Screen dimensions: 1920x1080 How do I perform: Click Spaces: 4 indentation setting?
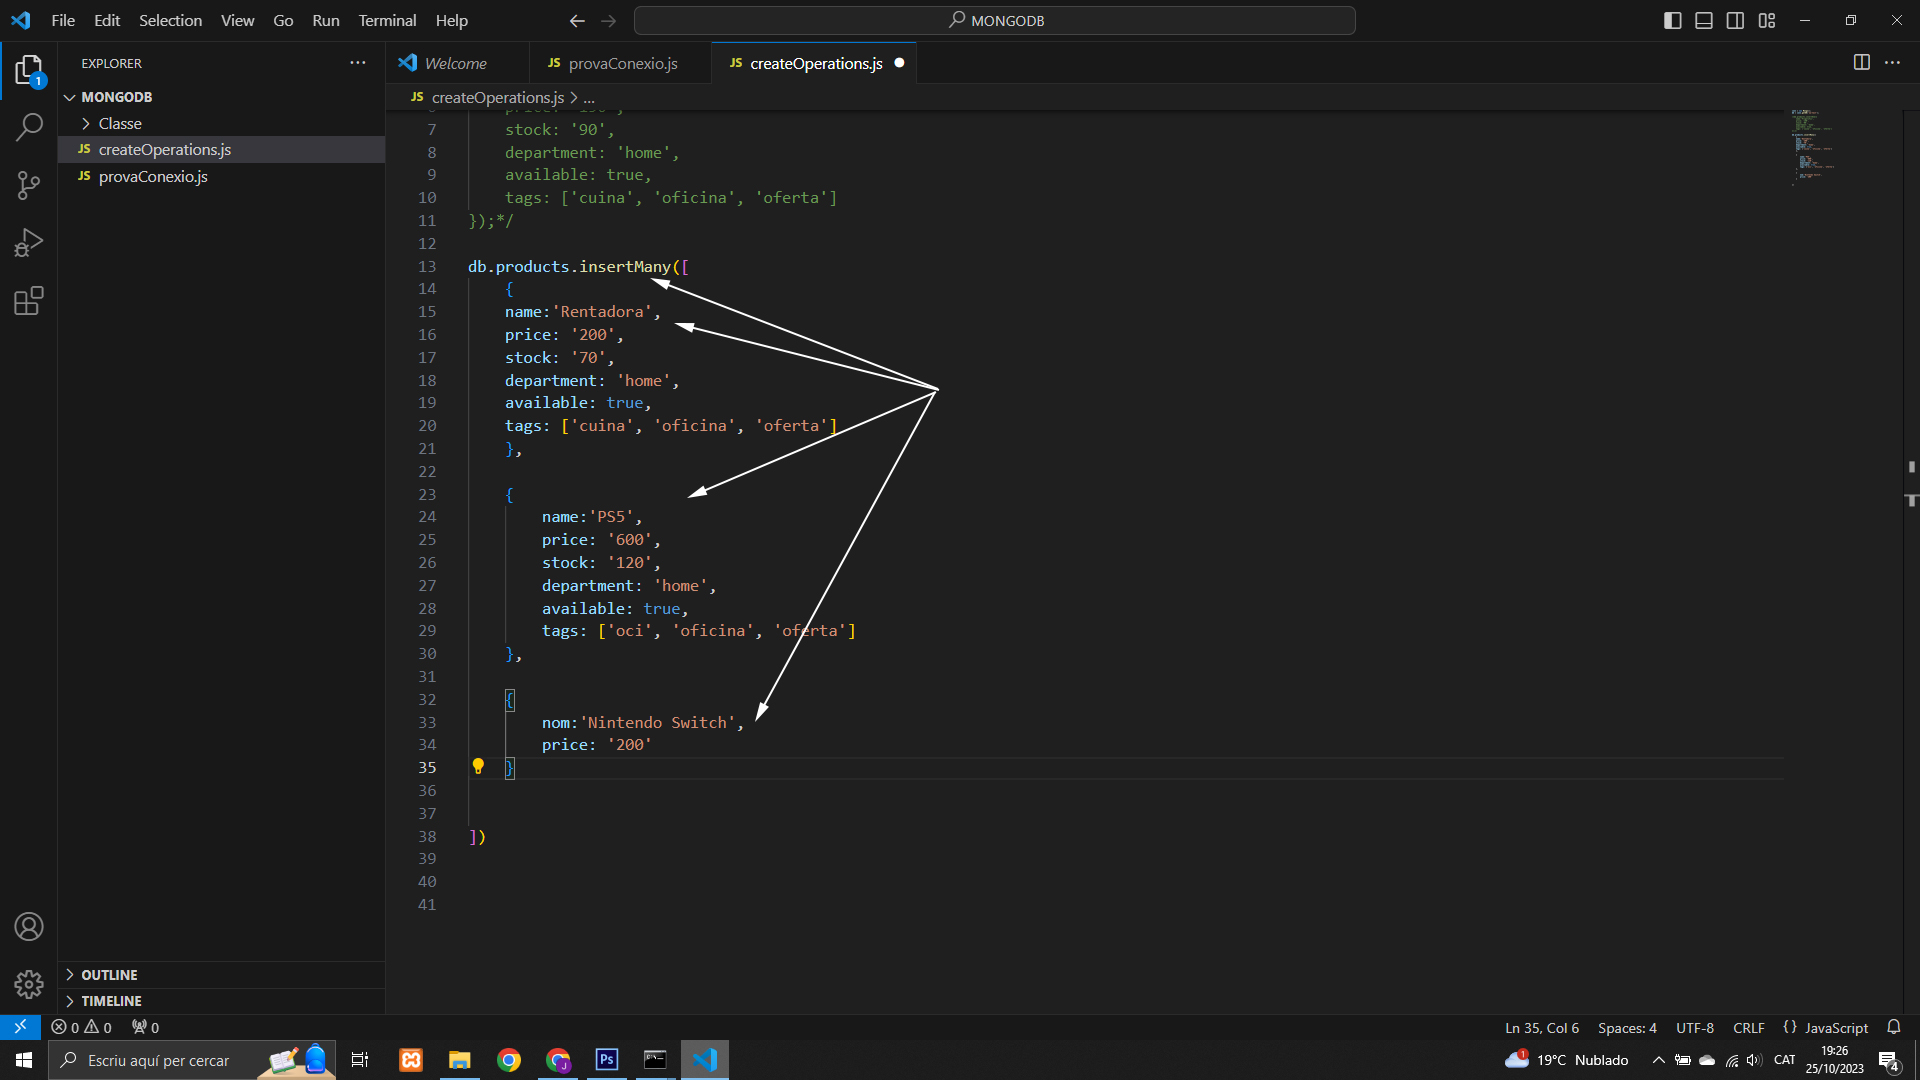click(1627, 1028)
